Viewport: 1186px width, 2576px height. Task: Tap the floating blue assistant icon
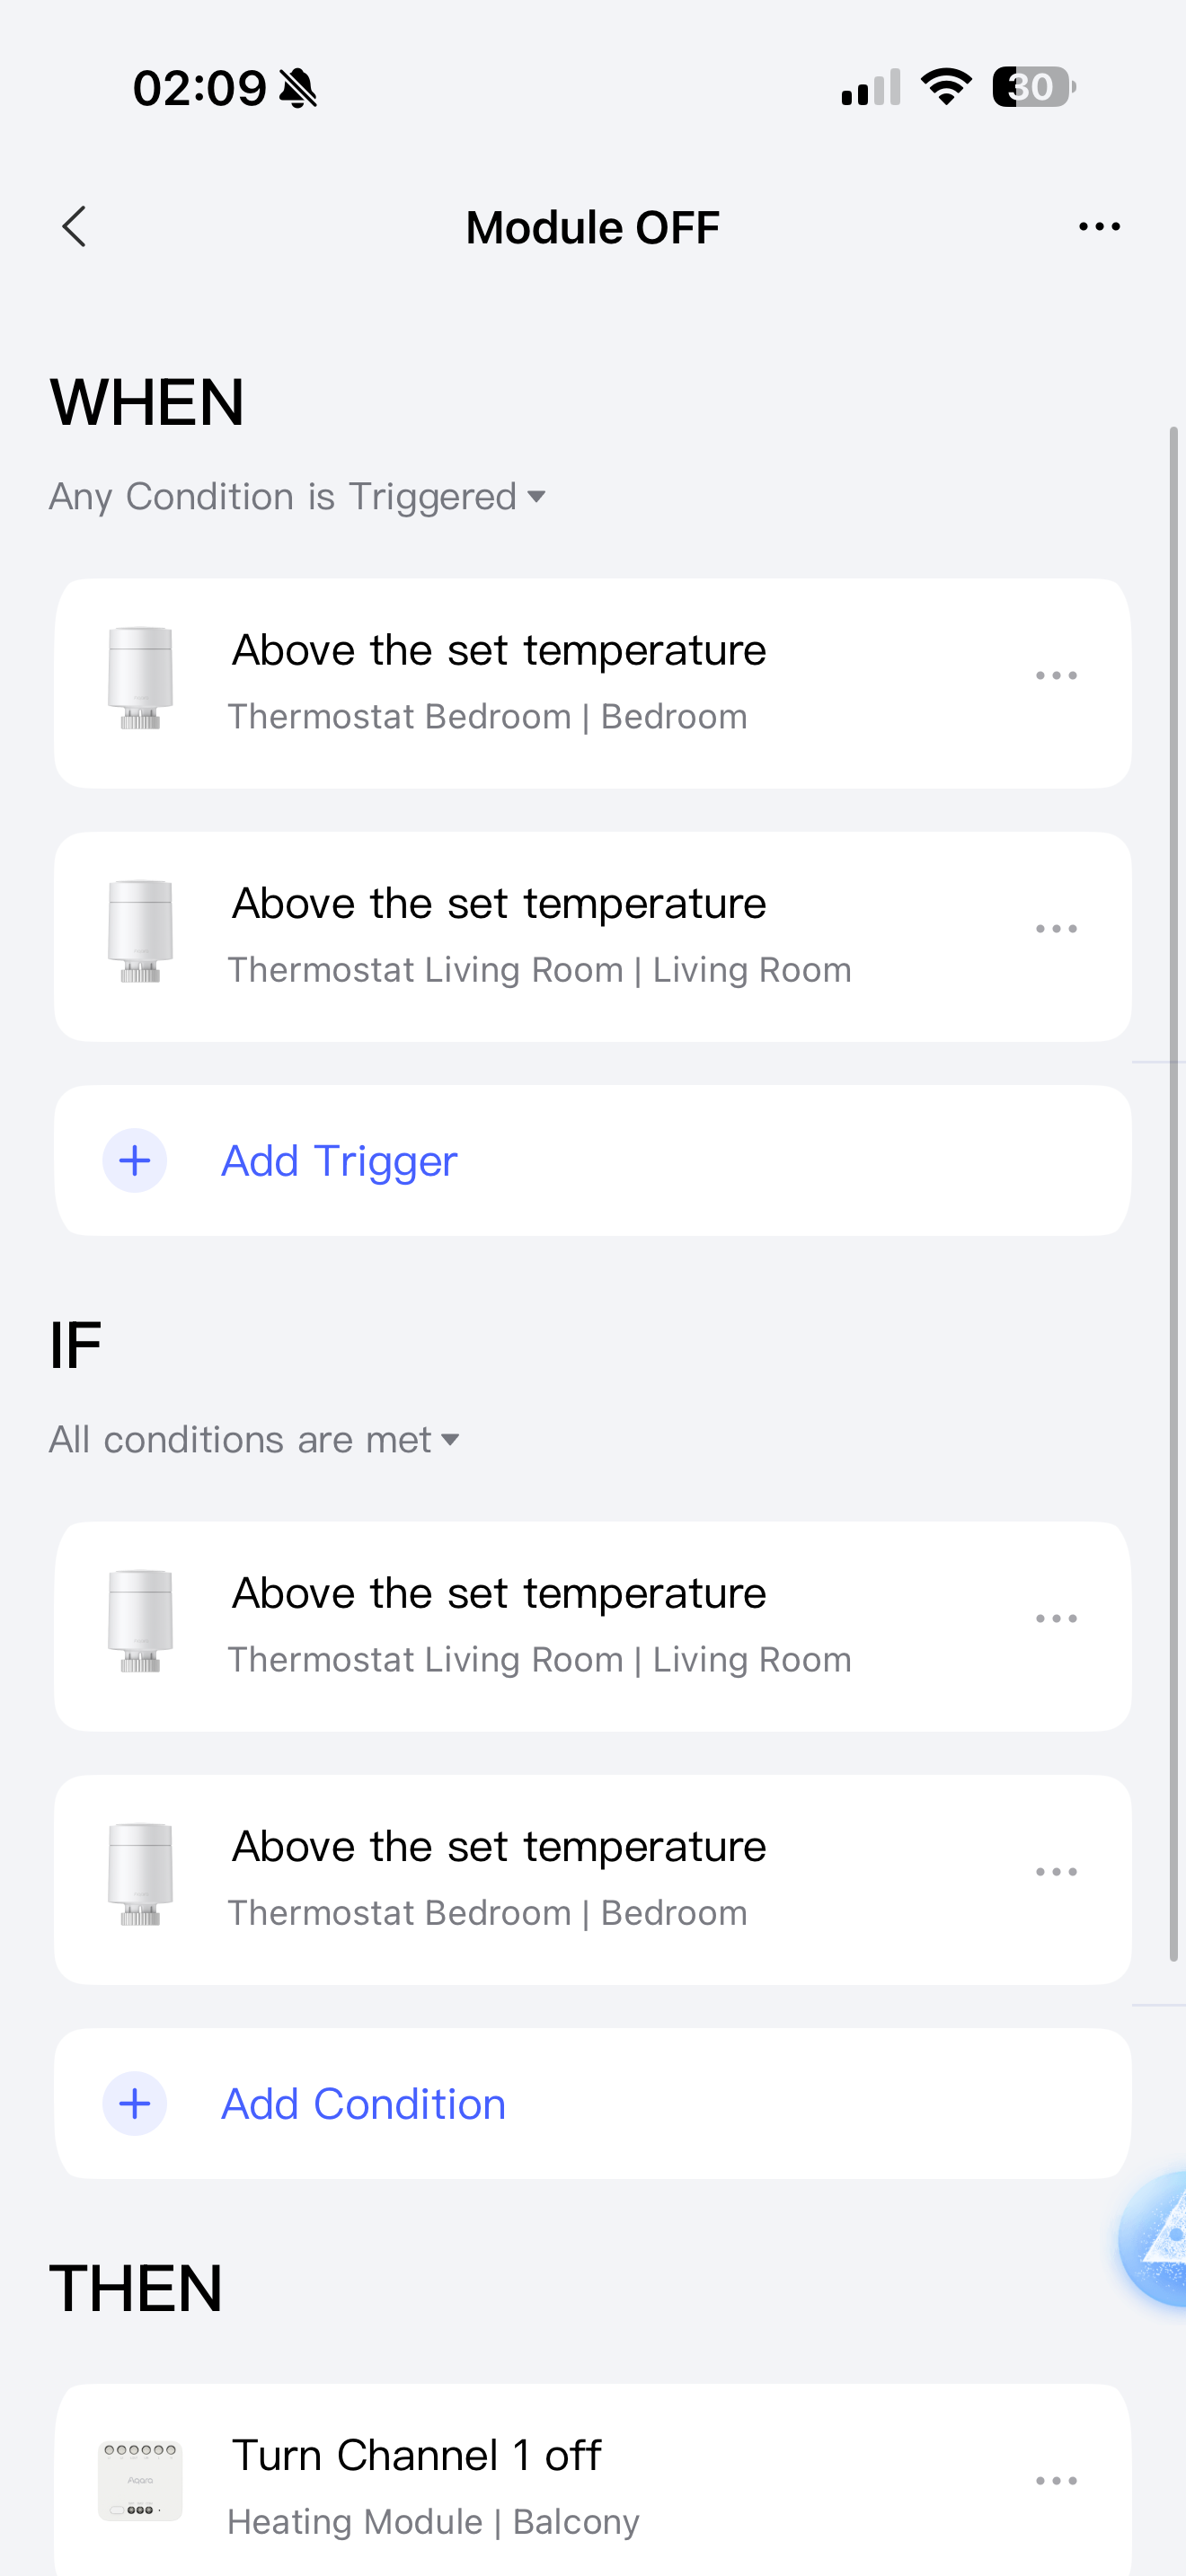(1160, 2238)
